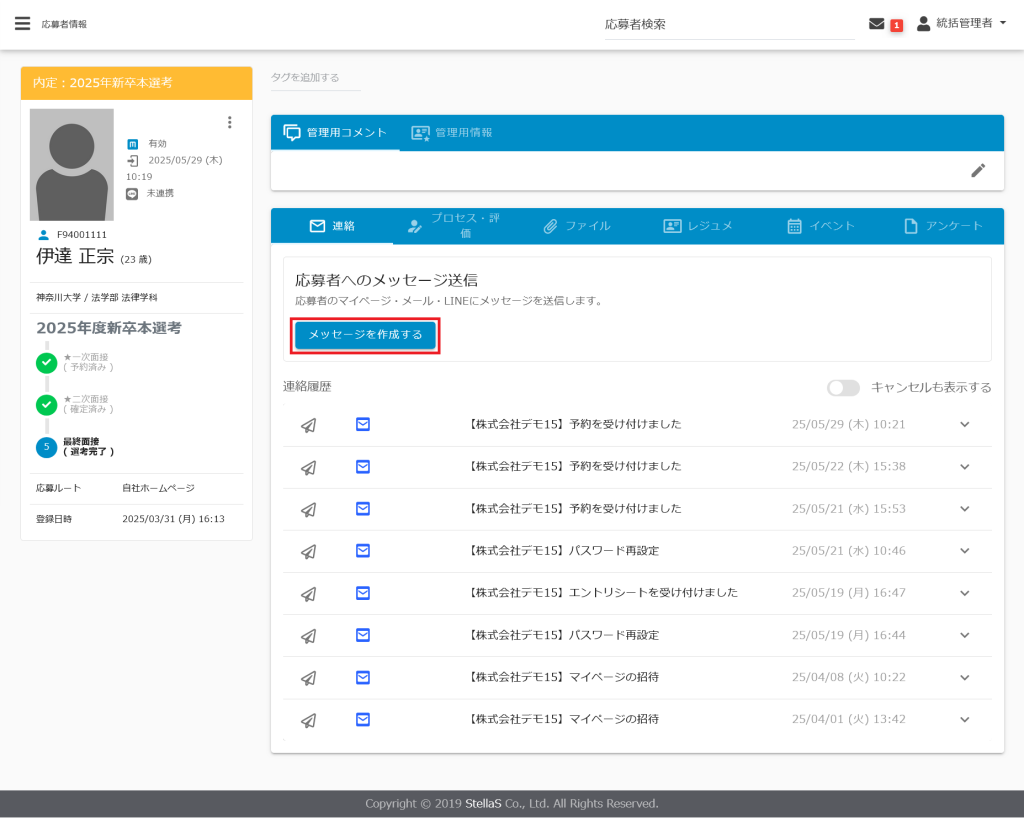Click the pencil edit comment icon

click(x=978, y=170)
